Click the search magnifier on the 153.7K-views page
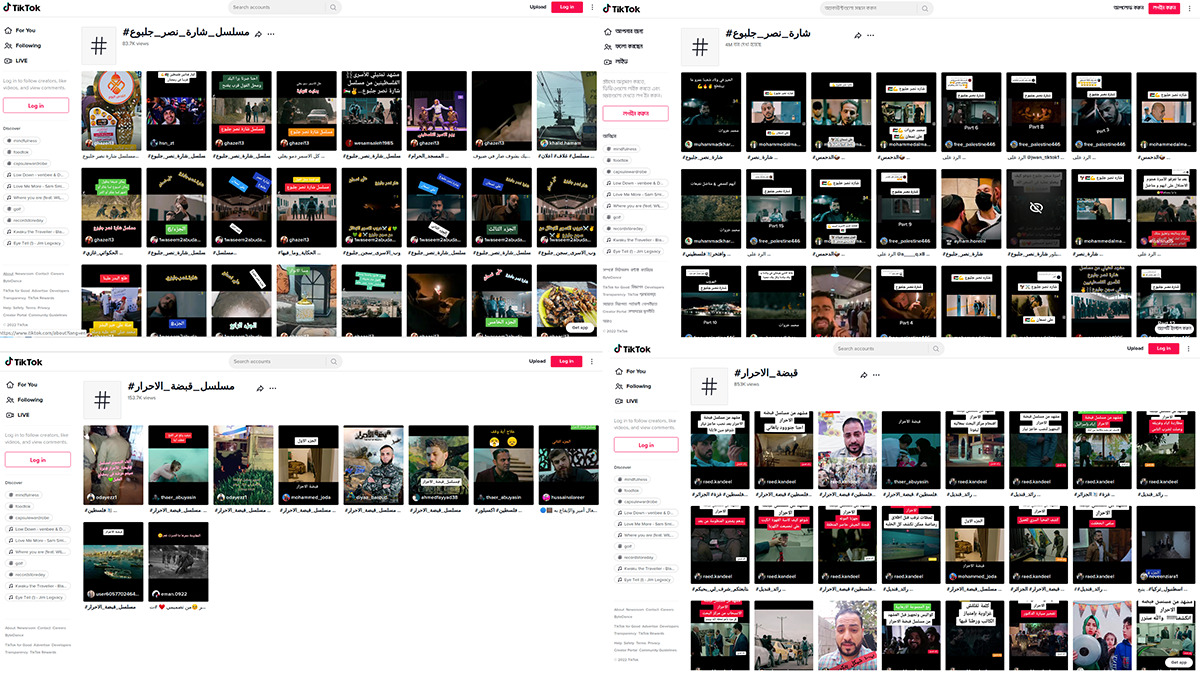The width and height of the screenshot is (1200, 675). pos(333,361)
